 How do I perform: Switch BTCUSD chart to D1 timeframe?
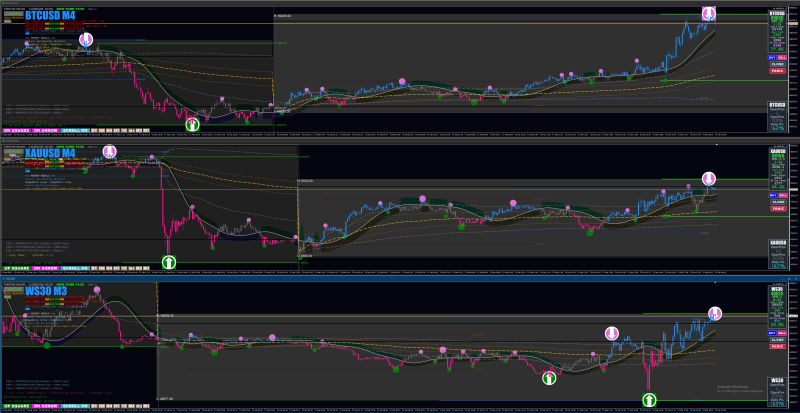click(x=94, y=131)
